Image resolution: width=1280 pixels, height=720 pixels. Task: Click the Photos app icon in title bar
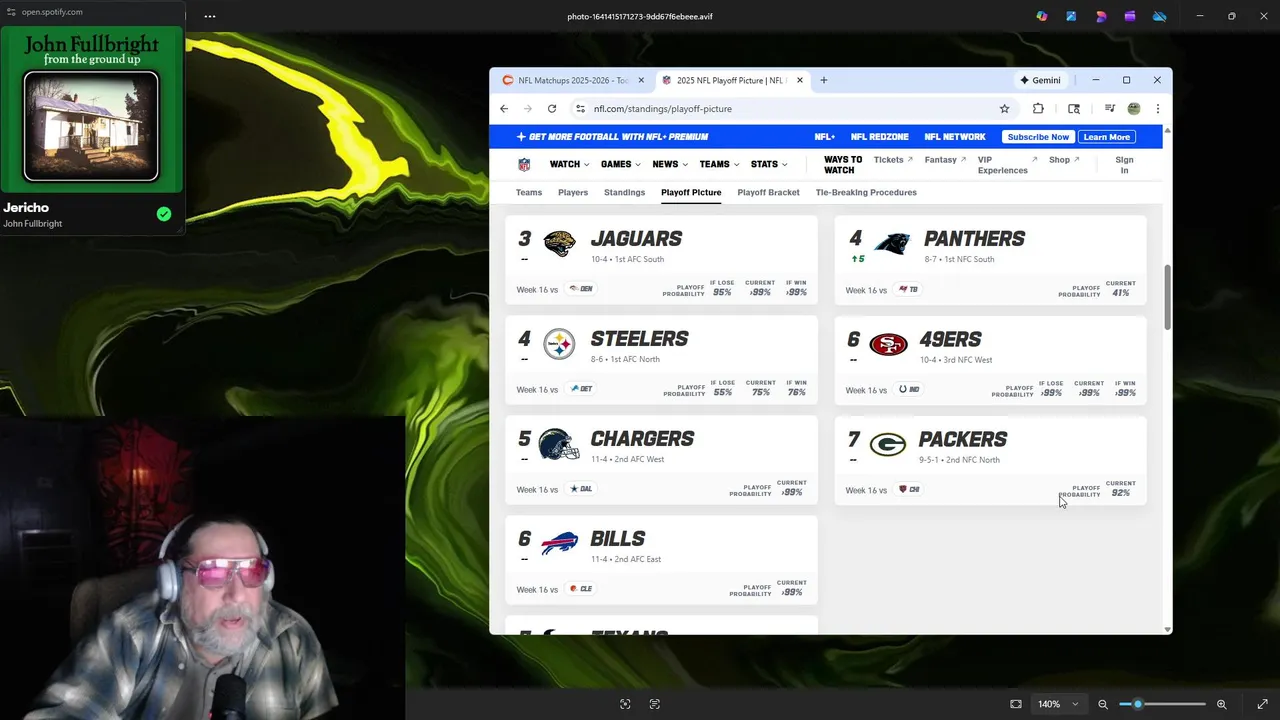[1071, 16]
